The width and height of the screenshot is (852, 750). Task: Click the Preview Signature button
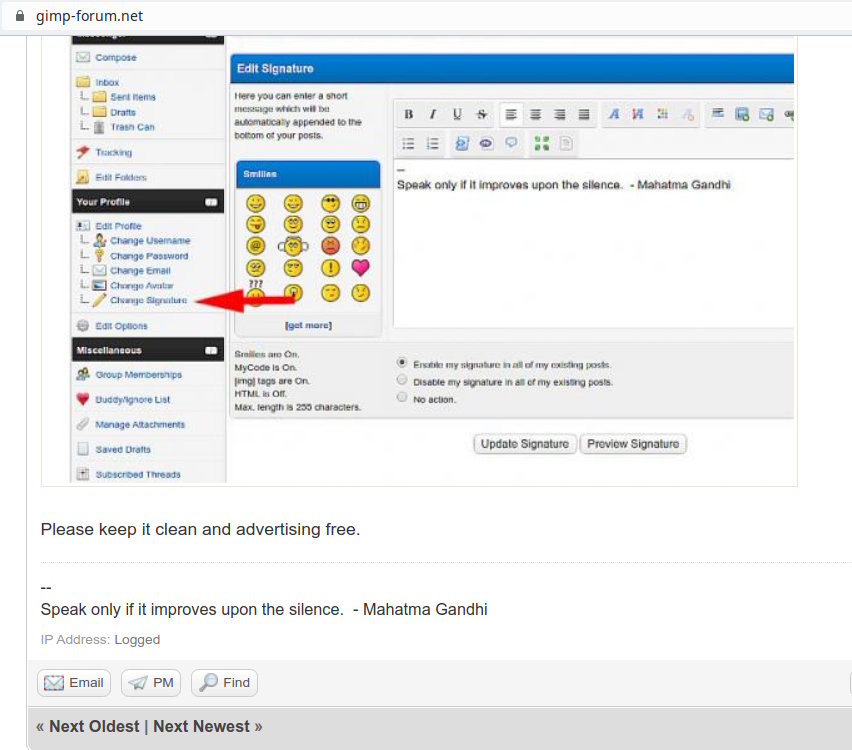point(633,444)
